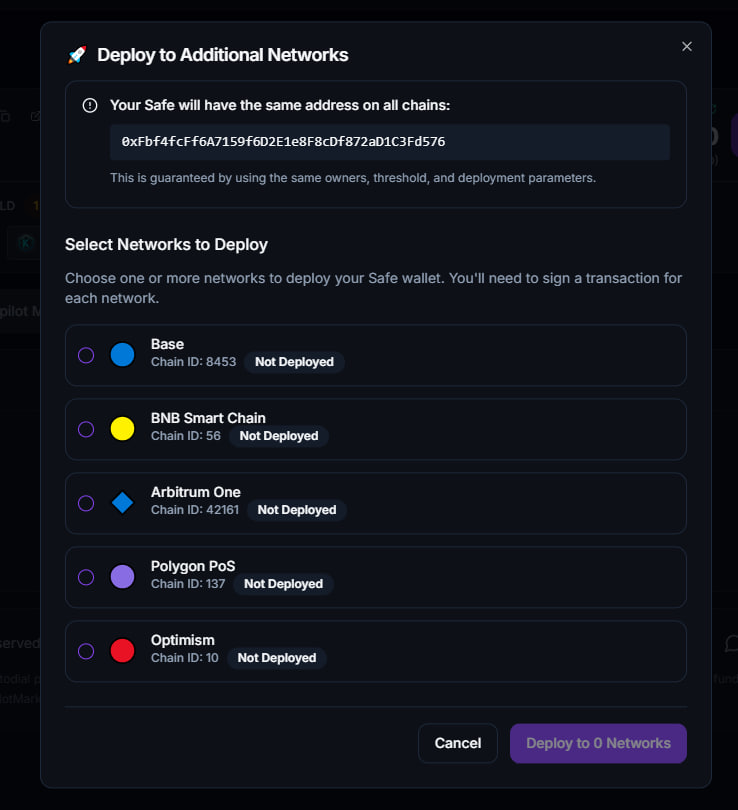Select the Arbitrum One radio button
The image size is (738, 810).
click(x=86, y=503)
